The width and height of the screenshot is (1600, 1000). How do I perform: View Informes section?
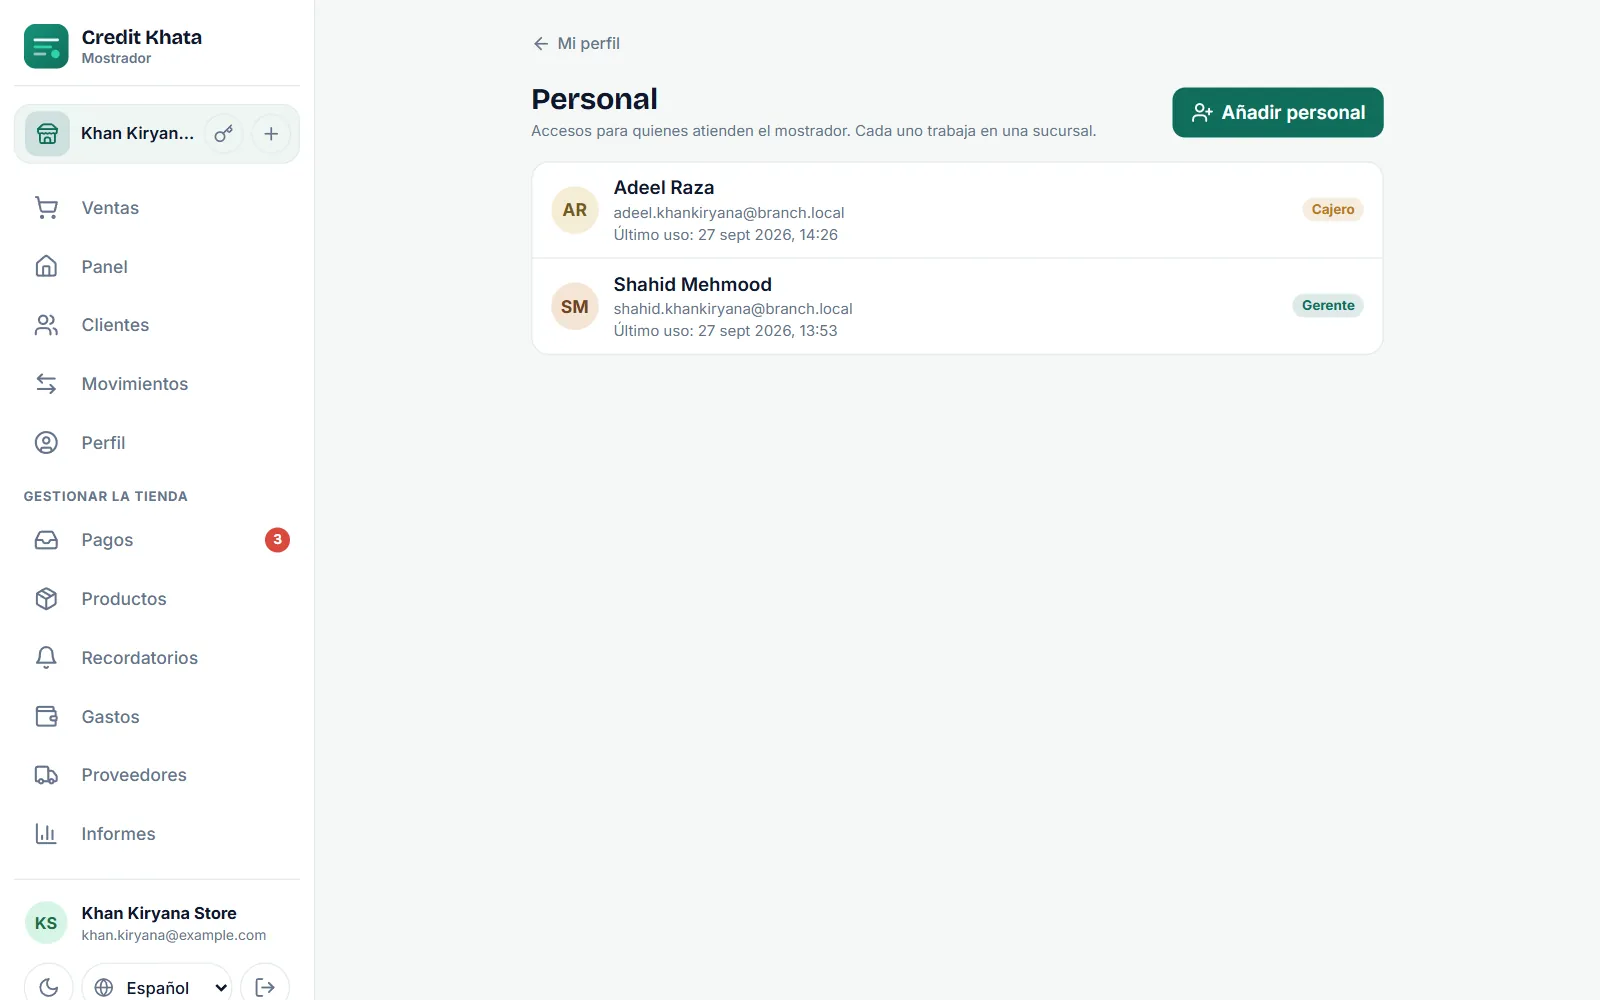[157, 834]
